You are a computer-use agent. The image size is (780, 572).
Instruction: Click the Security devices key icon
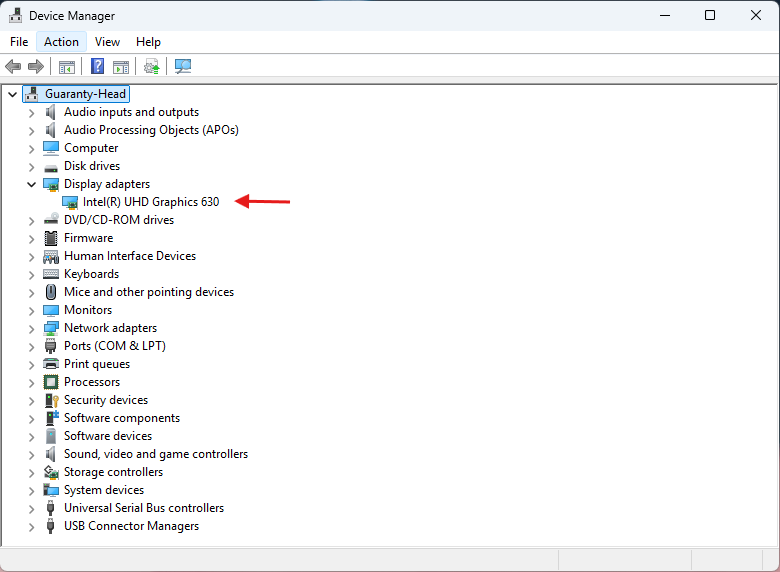[x=51, y=400]
